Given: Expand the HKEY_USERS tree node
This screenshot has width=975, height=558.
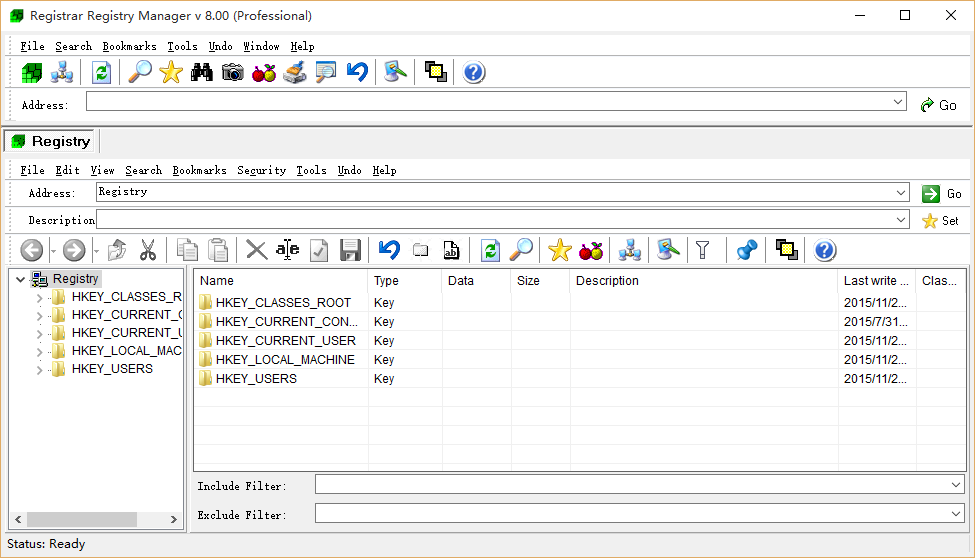Looking at the screenshot, I should click(40, 370).
